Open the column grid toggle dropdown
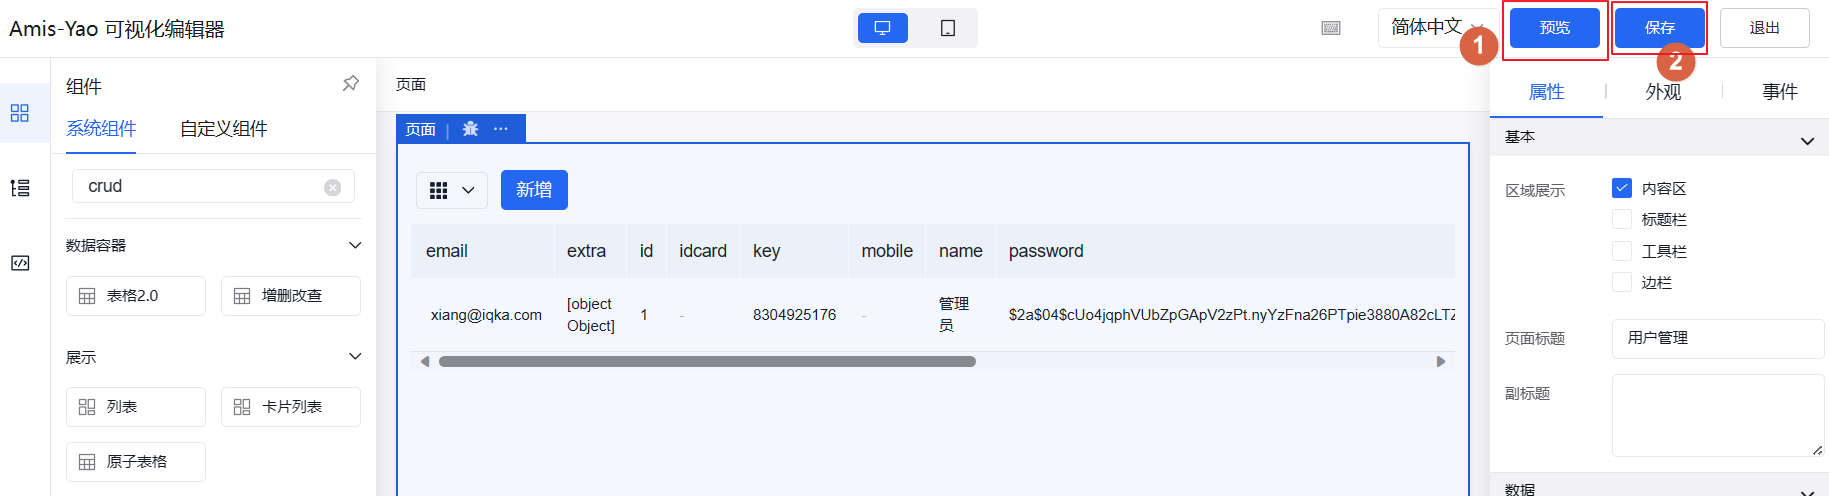Image resolution: width=1829 pixels, height=496 pixels. coord(451,190)
